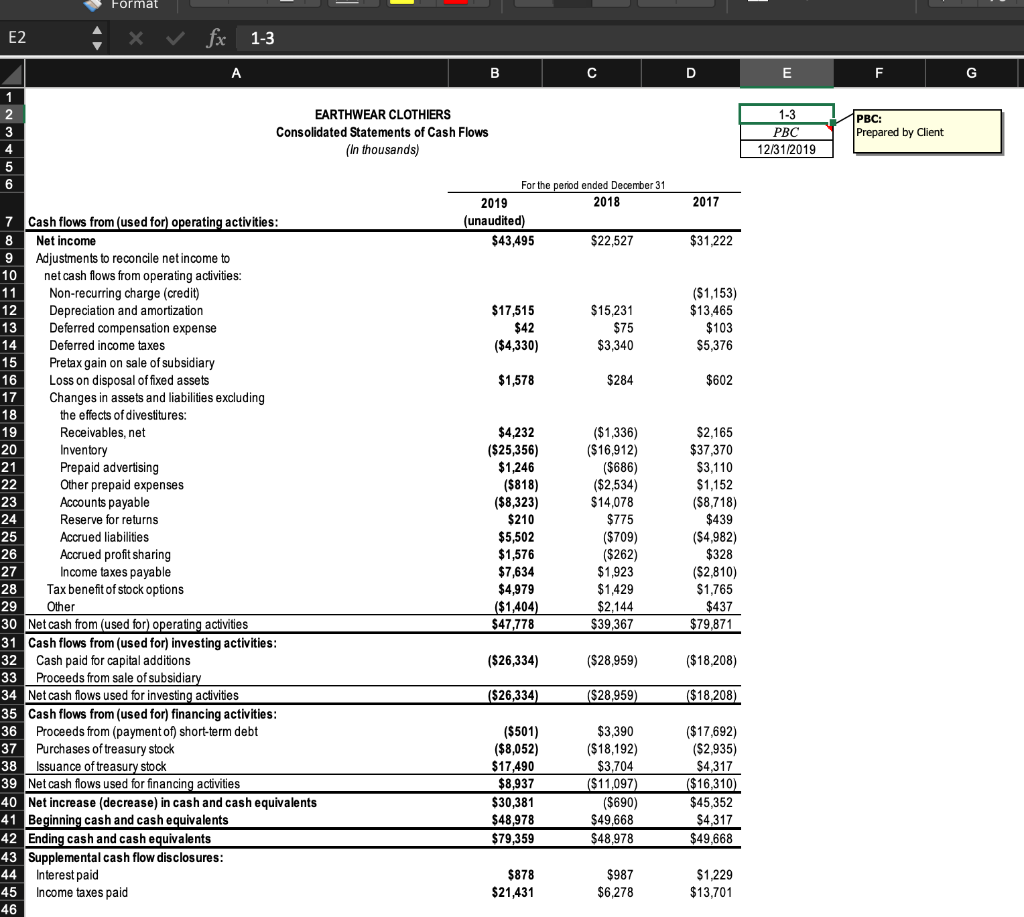
Task: Select 2017 operating cash total $79,871
Action: [711, 624]
